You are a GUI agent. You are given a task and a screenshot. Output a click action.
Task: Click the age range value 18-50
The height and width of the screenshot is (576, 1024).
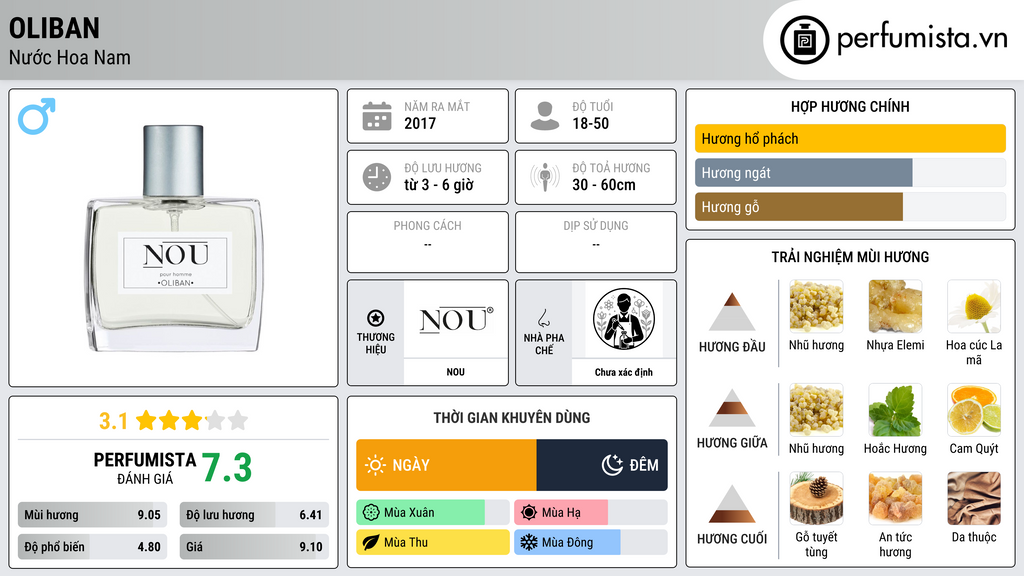[x=590, y=123]
